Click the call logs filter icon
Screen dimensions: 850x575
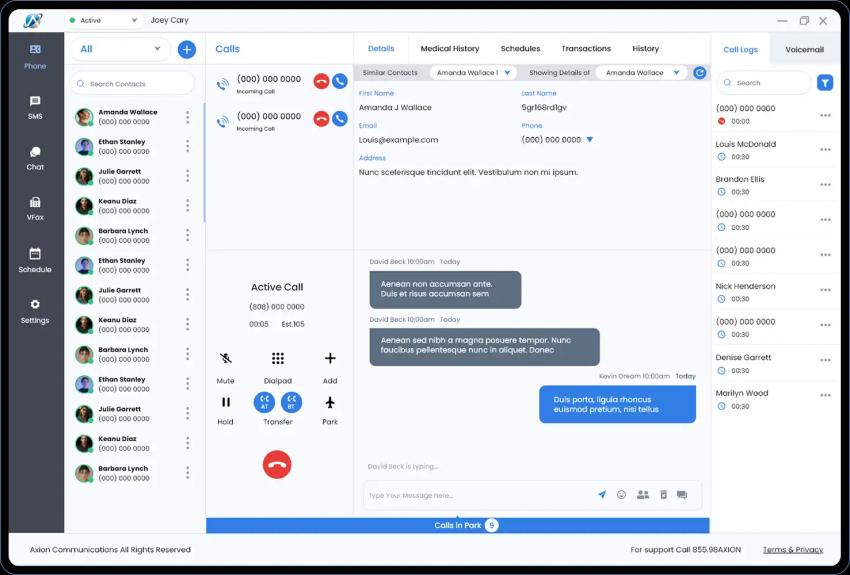click(x=824, y=83)
